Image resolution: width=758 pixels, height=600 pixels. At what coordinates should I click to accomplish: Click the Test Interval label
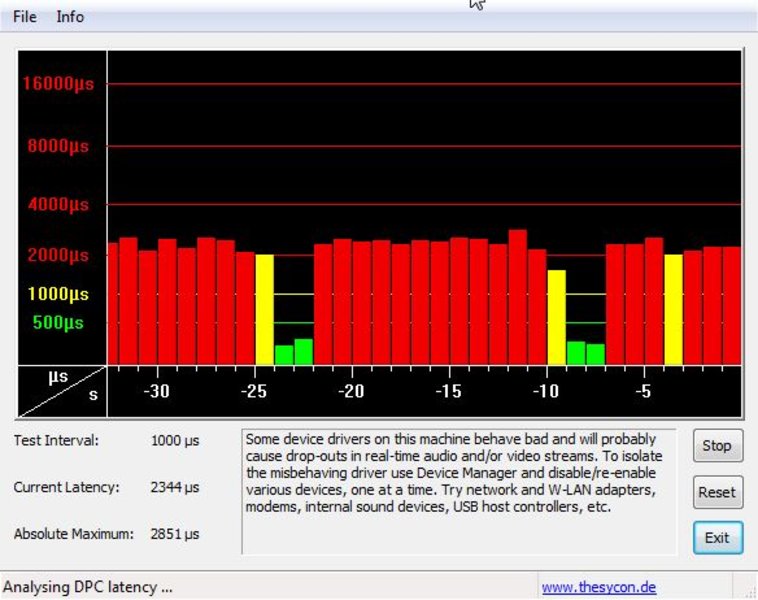pyautogui.click(x=56, y=440)
